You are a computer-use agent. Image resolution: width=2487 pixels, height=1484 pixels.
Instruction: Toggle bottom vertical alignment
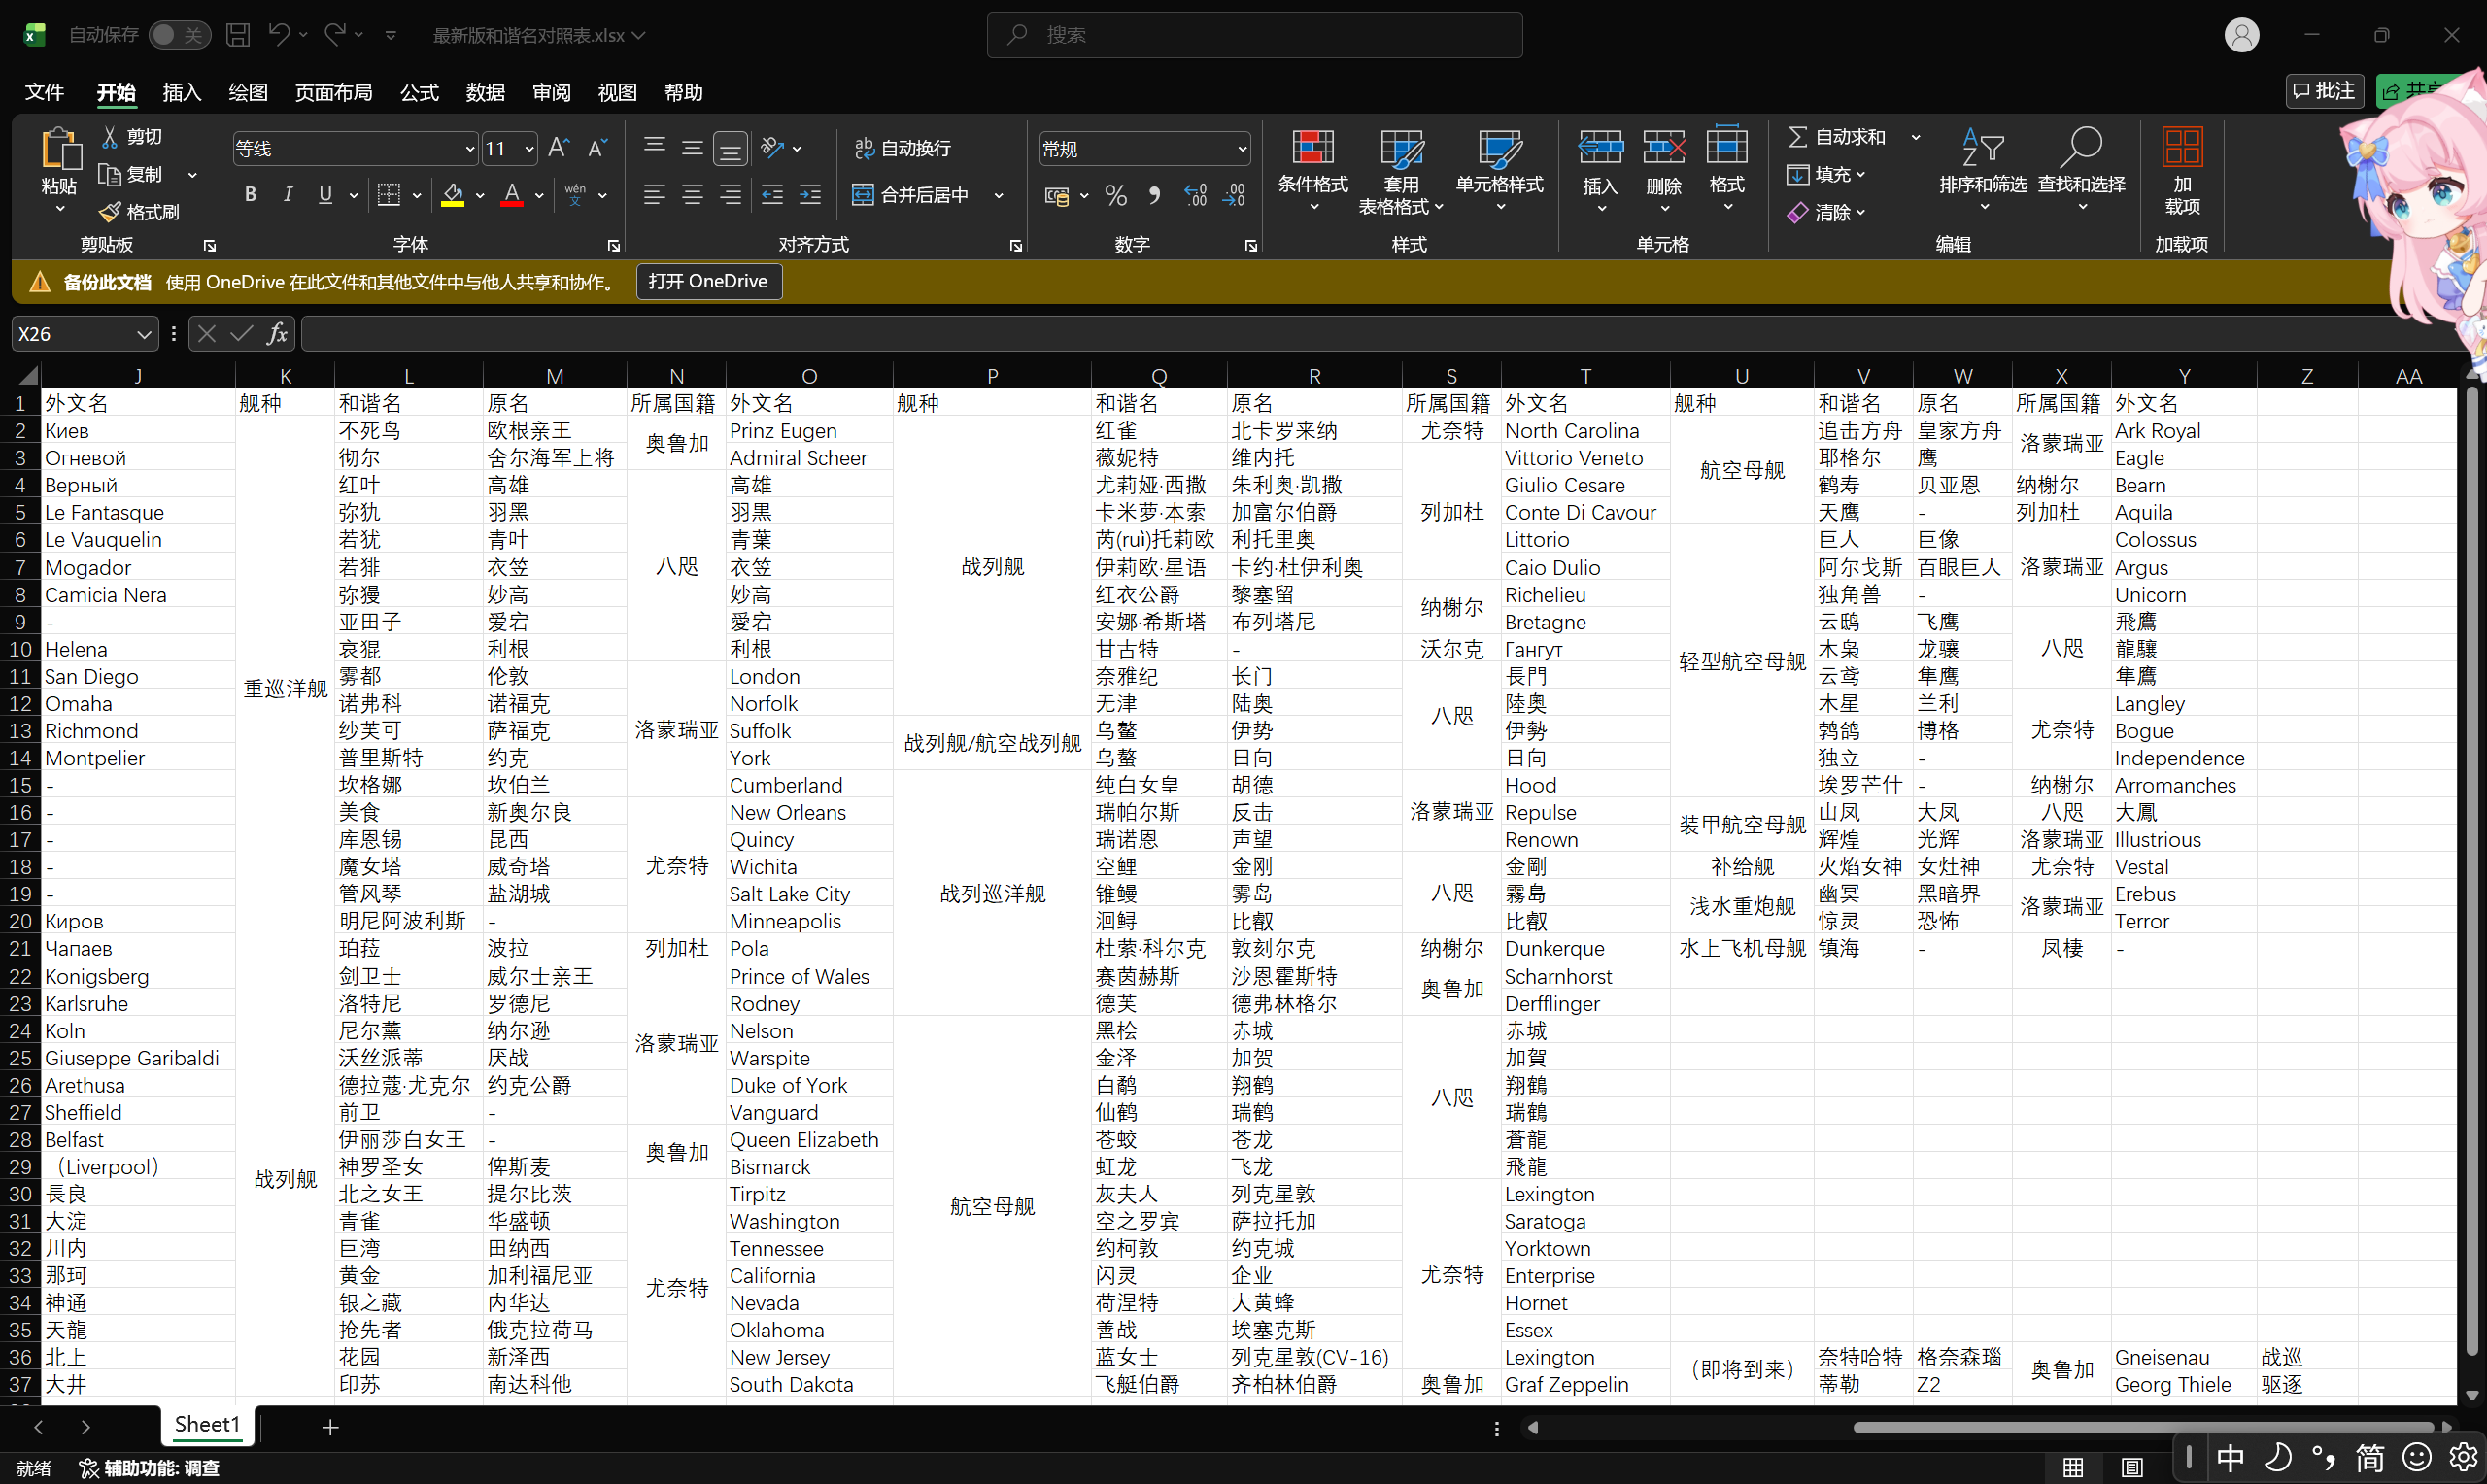click(x=730, y=149)
